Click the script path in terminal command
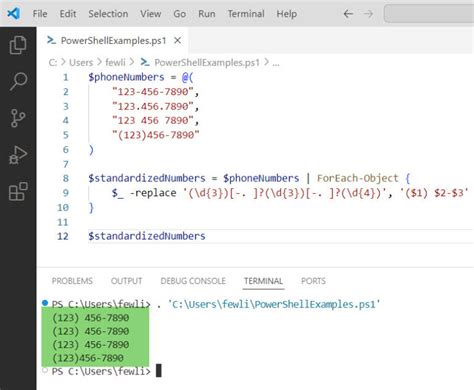Screen dimensions: 474x390 click(x=274, y=304)
